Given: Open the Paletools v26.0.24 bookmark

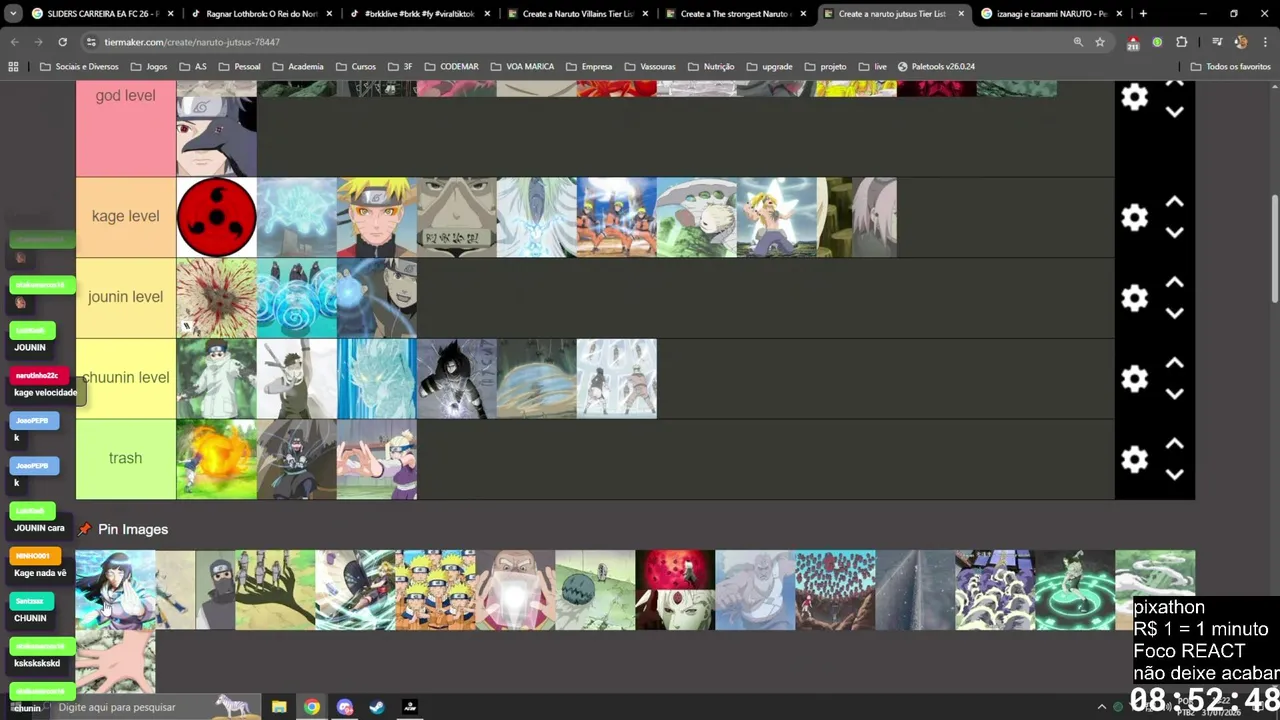Looking at the screenshot, I should [x=936, y=66].
